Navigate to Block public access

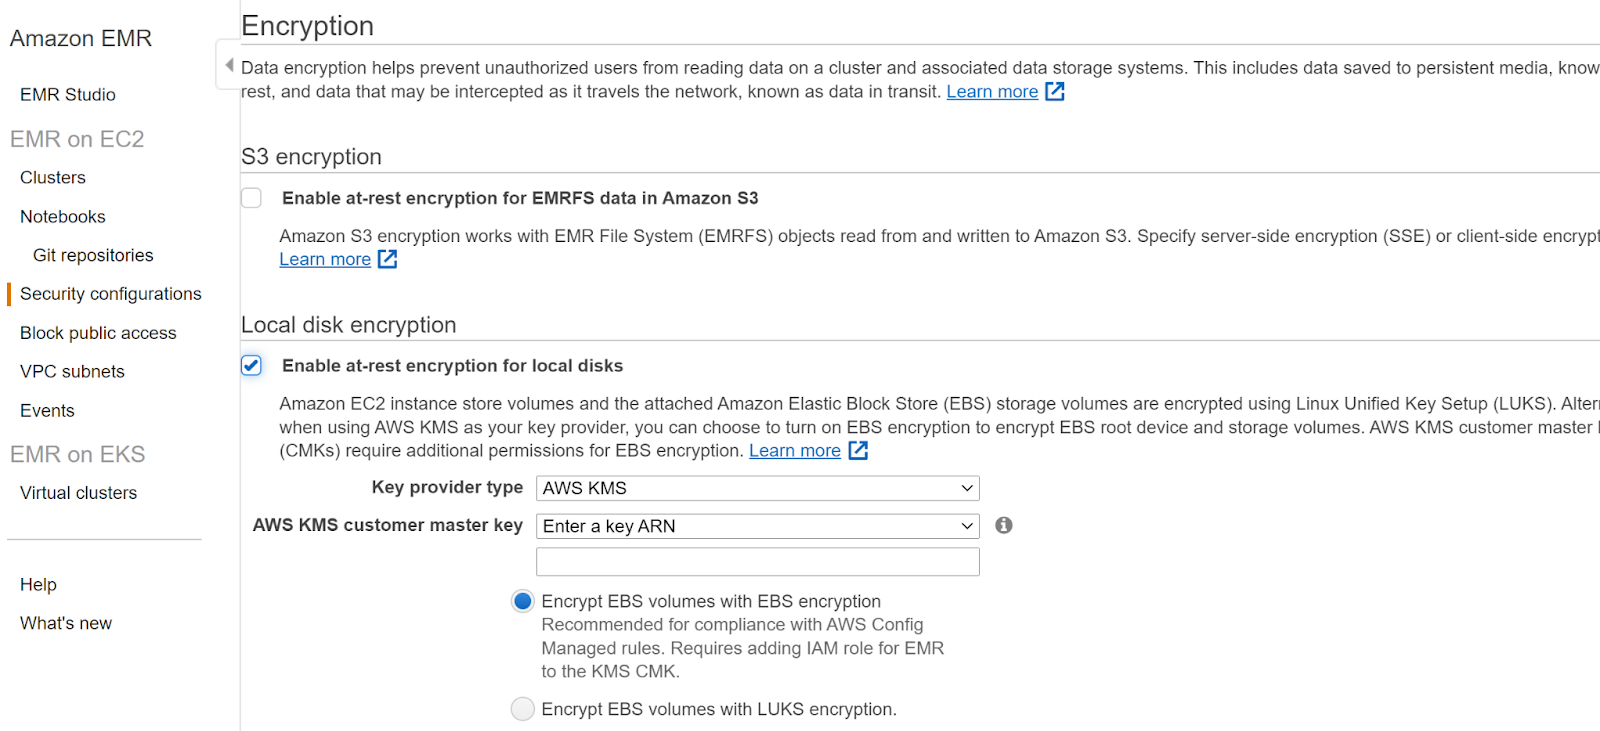(x=98, y=333)
